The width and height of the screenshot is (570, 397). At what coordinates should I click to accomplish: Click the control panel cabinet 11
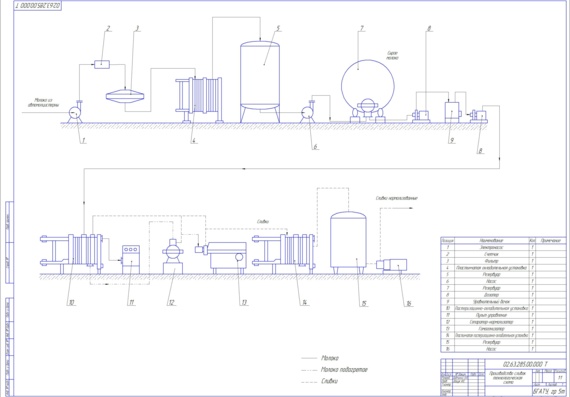[x=131, y=260]
